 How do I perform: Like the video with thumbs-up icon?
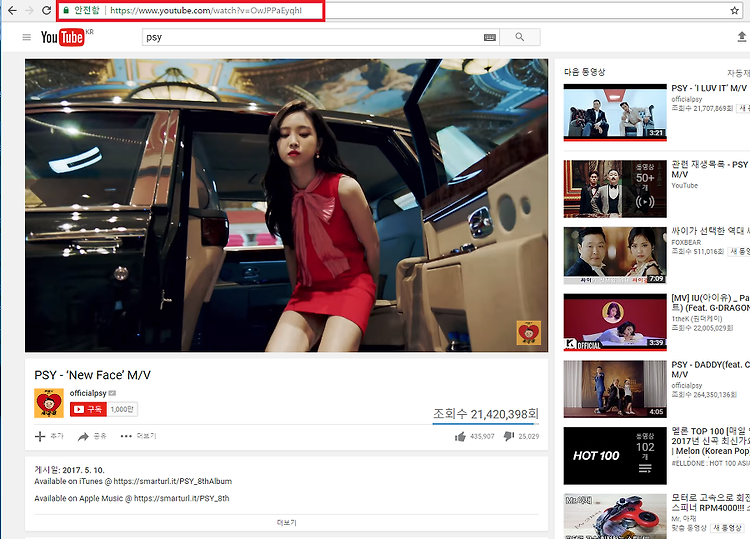(461, 436)
